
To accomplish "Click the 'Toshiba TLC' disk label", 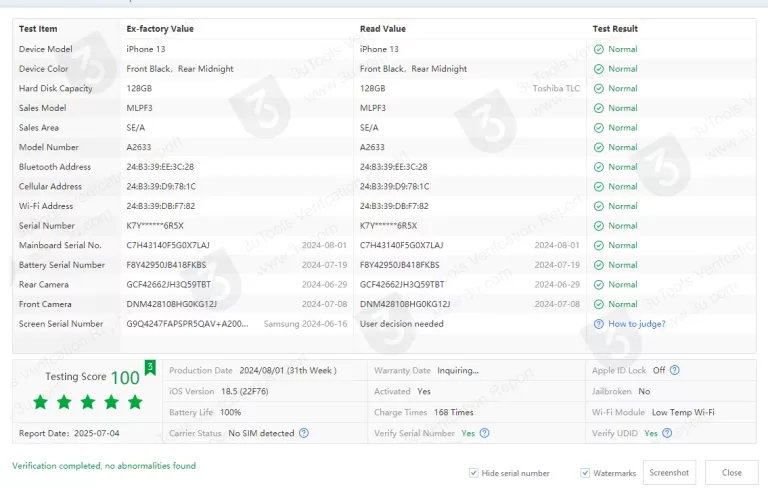I will pos(556,89).
